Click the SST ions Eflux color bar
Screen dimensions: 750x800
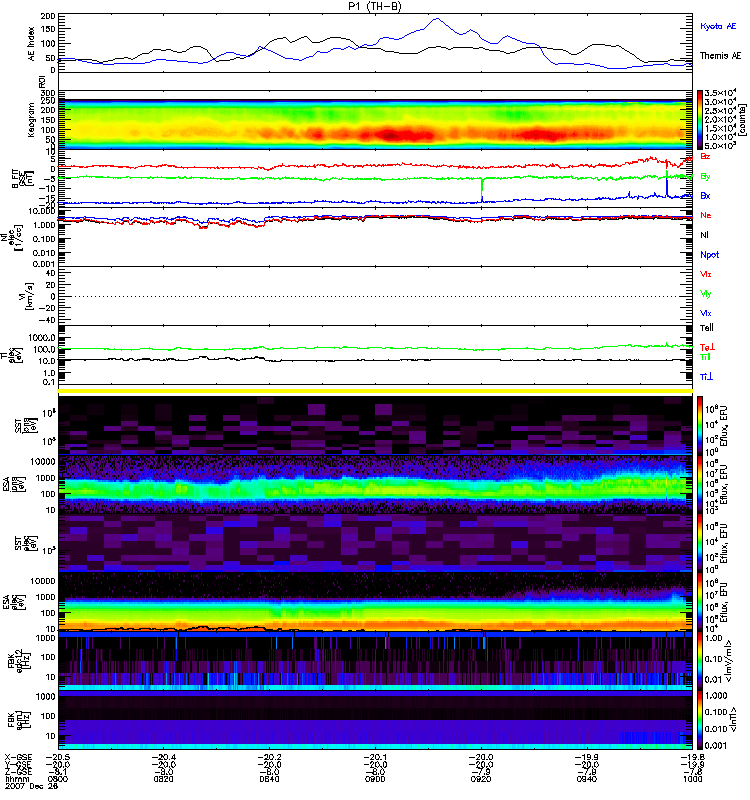pyautogui.click(x=700, y=425)
